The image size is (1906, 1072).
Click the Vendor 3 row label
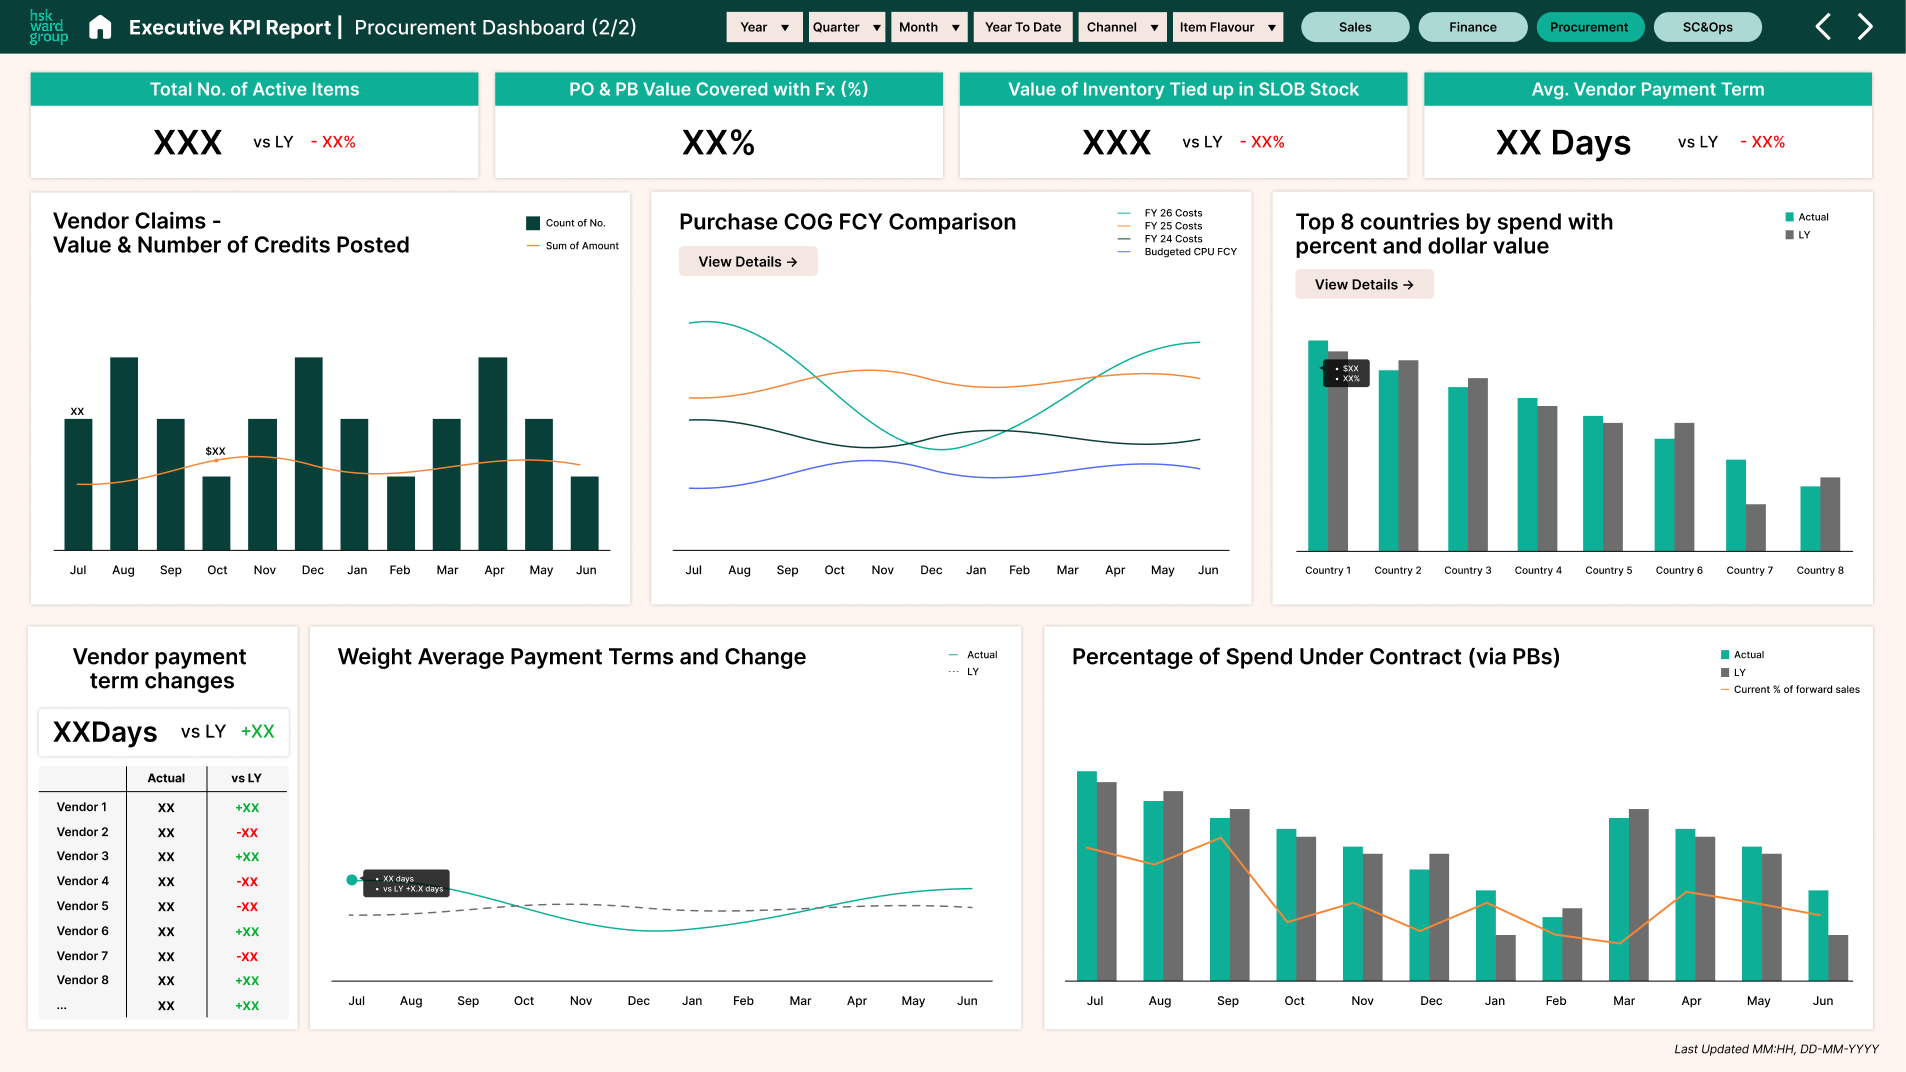coord(82,856)
